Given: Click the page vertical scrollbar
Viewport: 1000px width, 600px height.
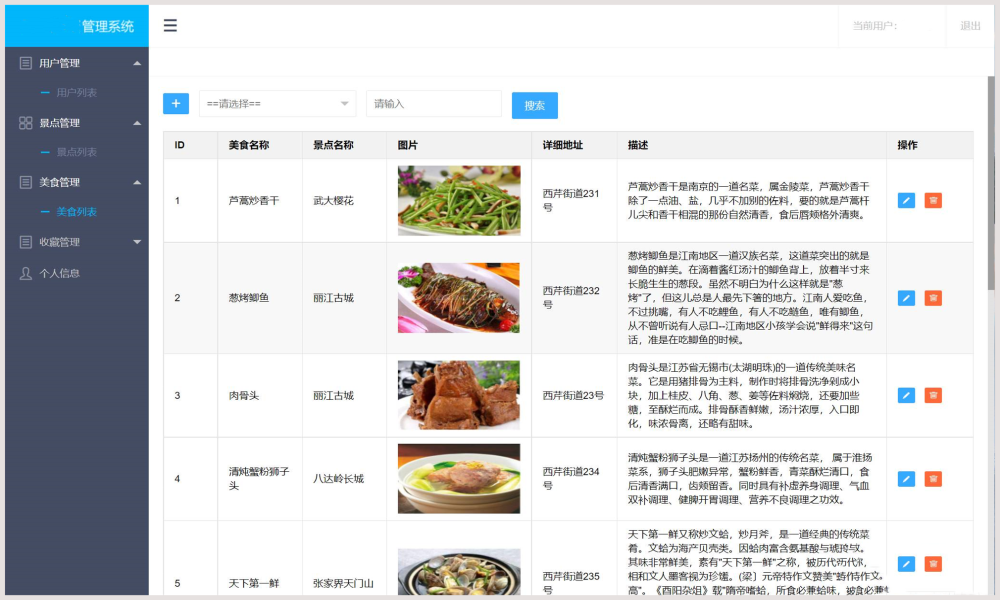Looking at the screenshot, I should click(991, 184).
